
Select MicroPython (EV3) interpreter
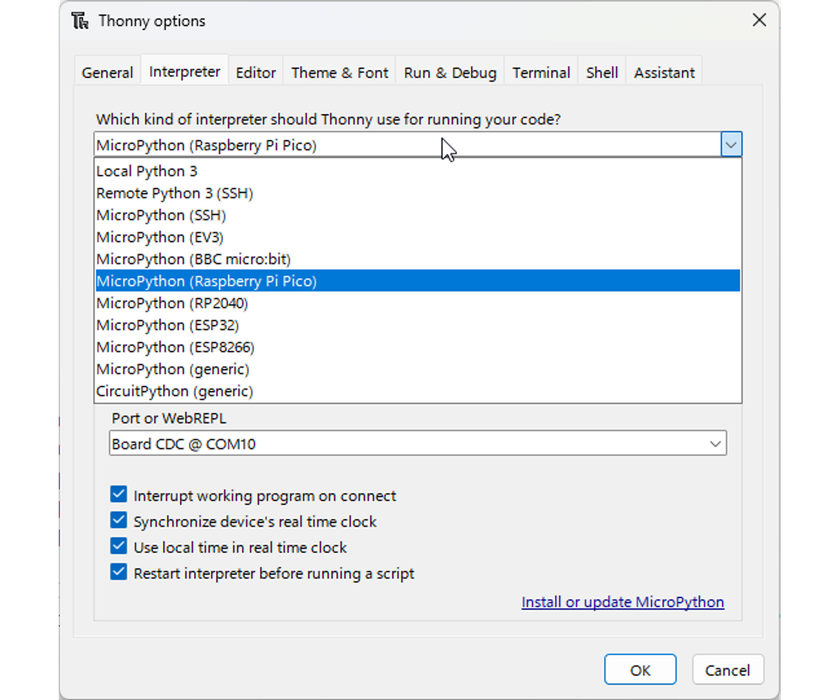click(418, 237)
